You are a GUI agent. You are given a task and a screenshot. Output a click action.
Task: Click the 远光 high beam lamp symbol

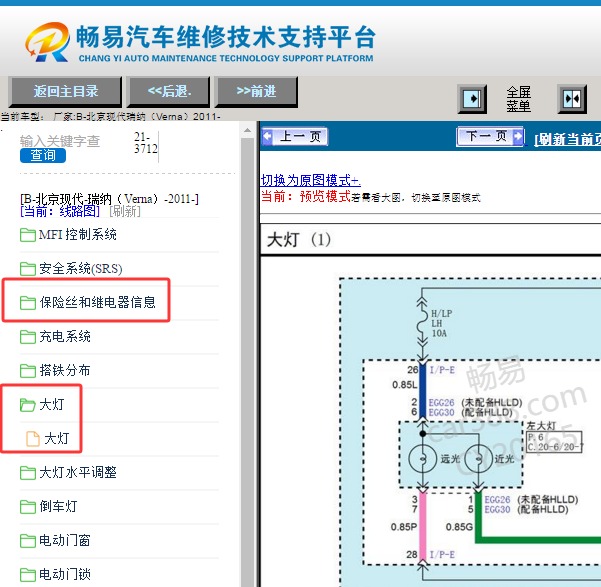point(423,459)
